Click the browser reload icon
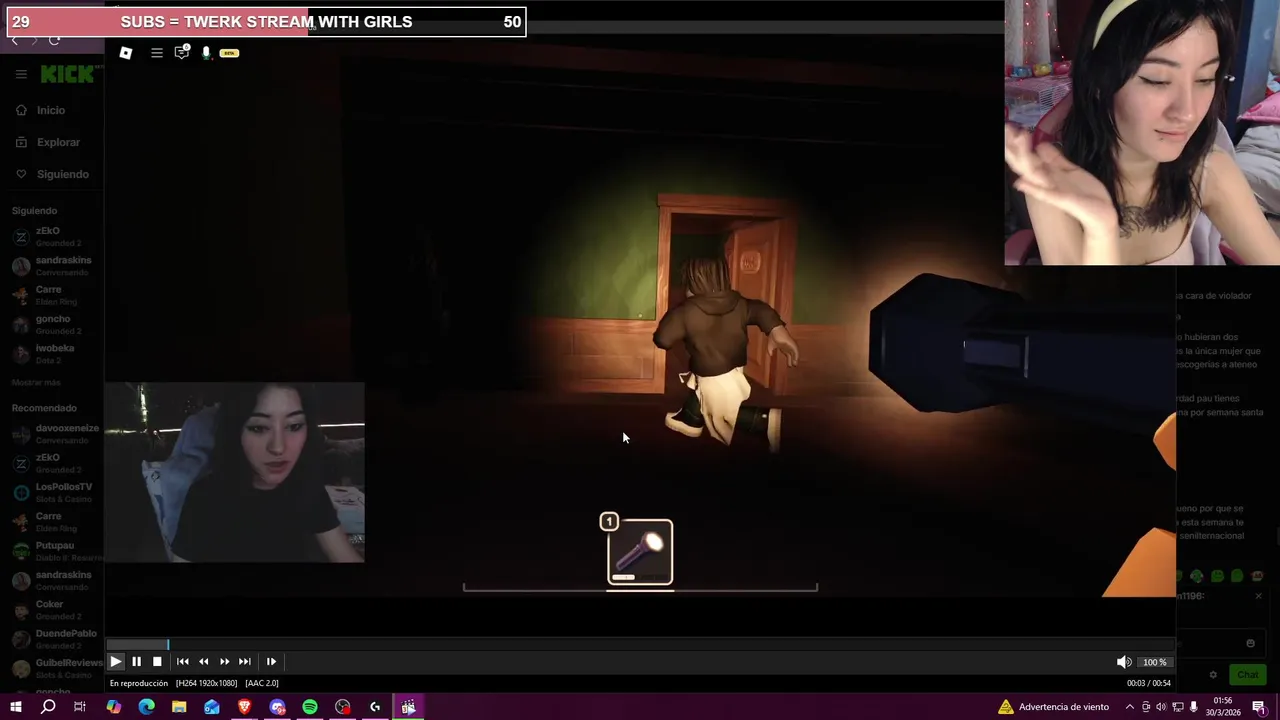Image resolution: width=1280 pixels, height=720 pixels. (x=54, y=40)
